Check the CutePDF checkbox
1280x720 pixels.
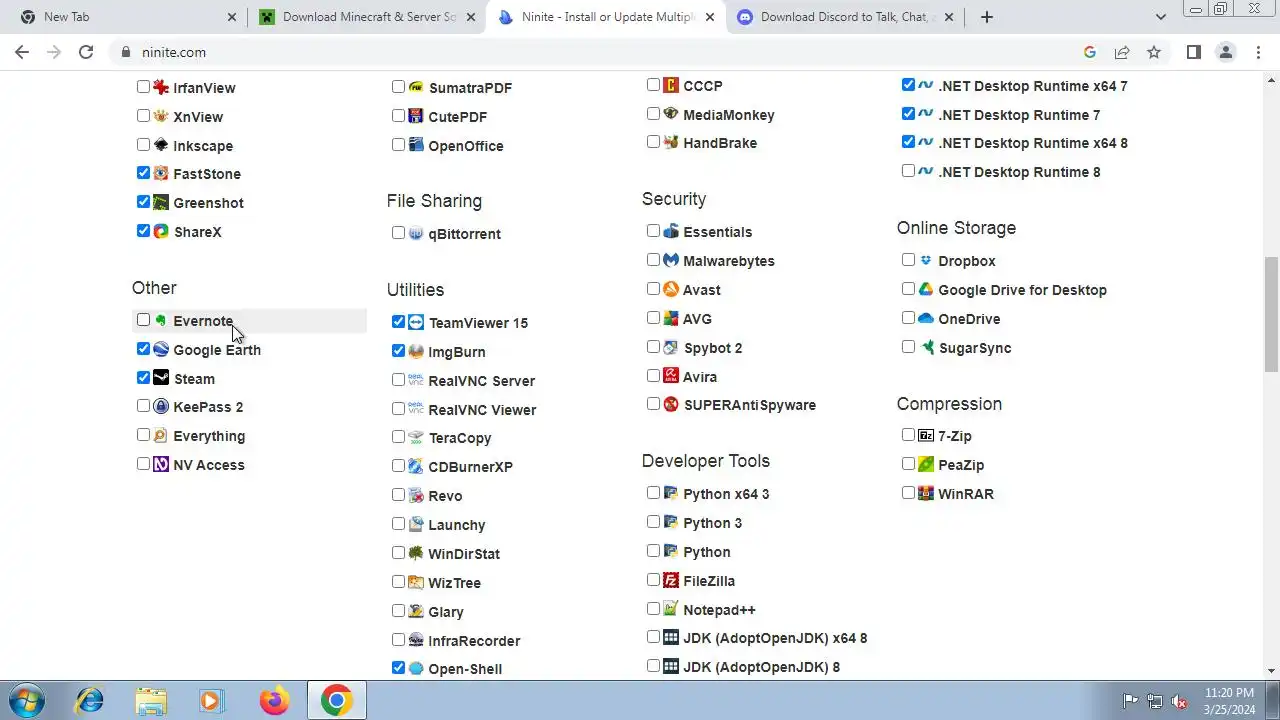pyautogui.click(x=398, y=116)
